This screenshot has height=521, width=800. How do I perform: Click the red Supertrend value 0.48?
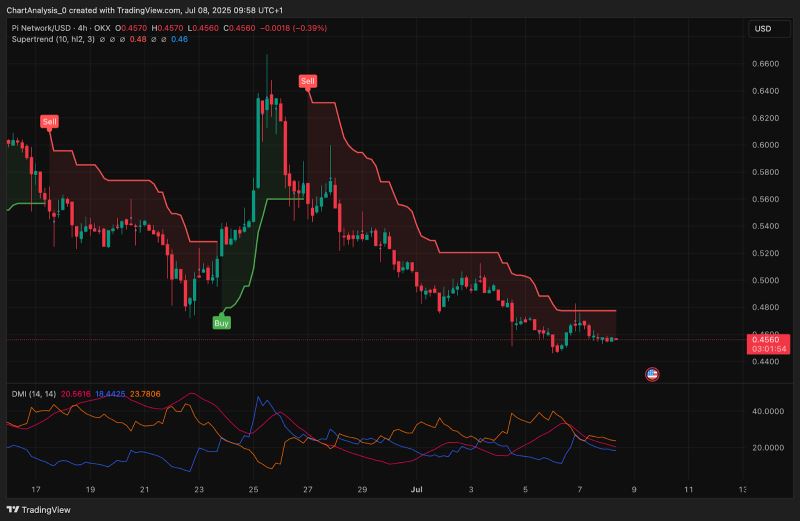(x=153, y=38)
